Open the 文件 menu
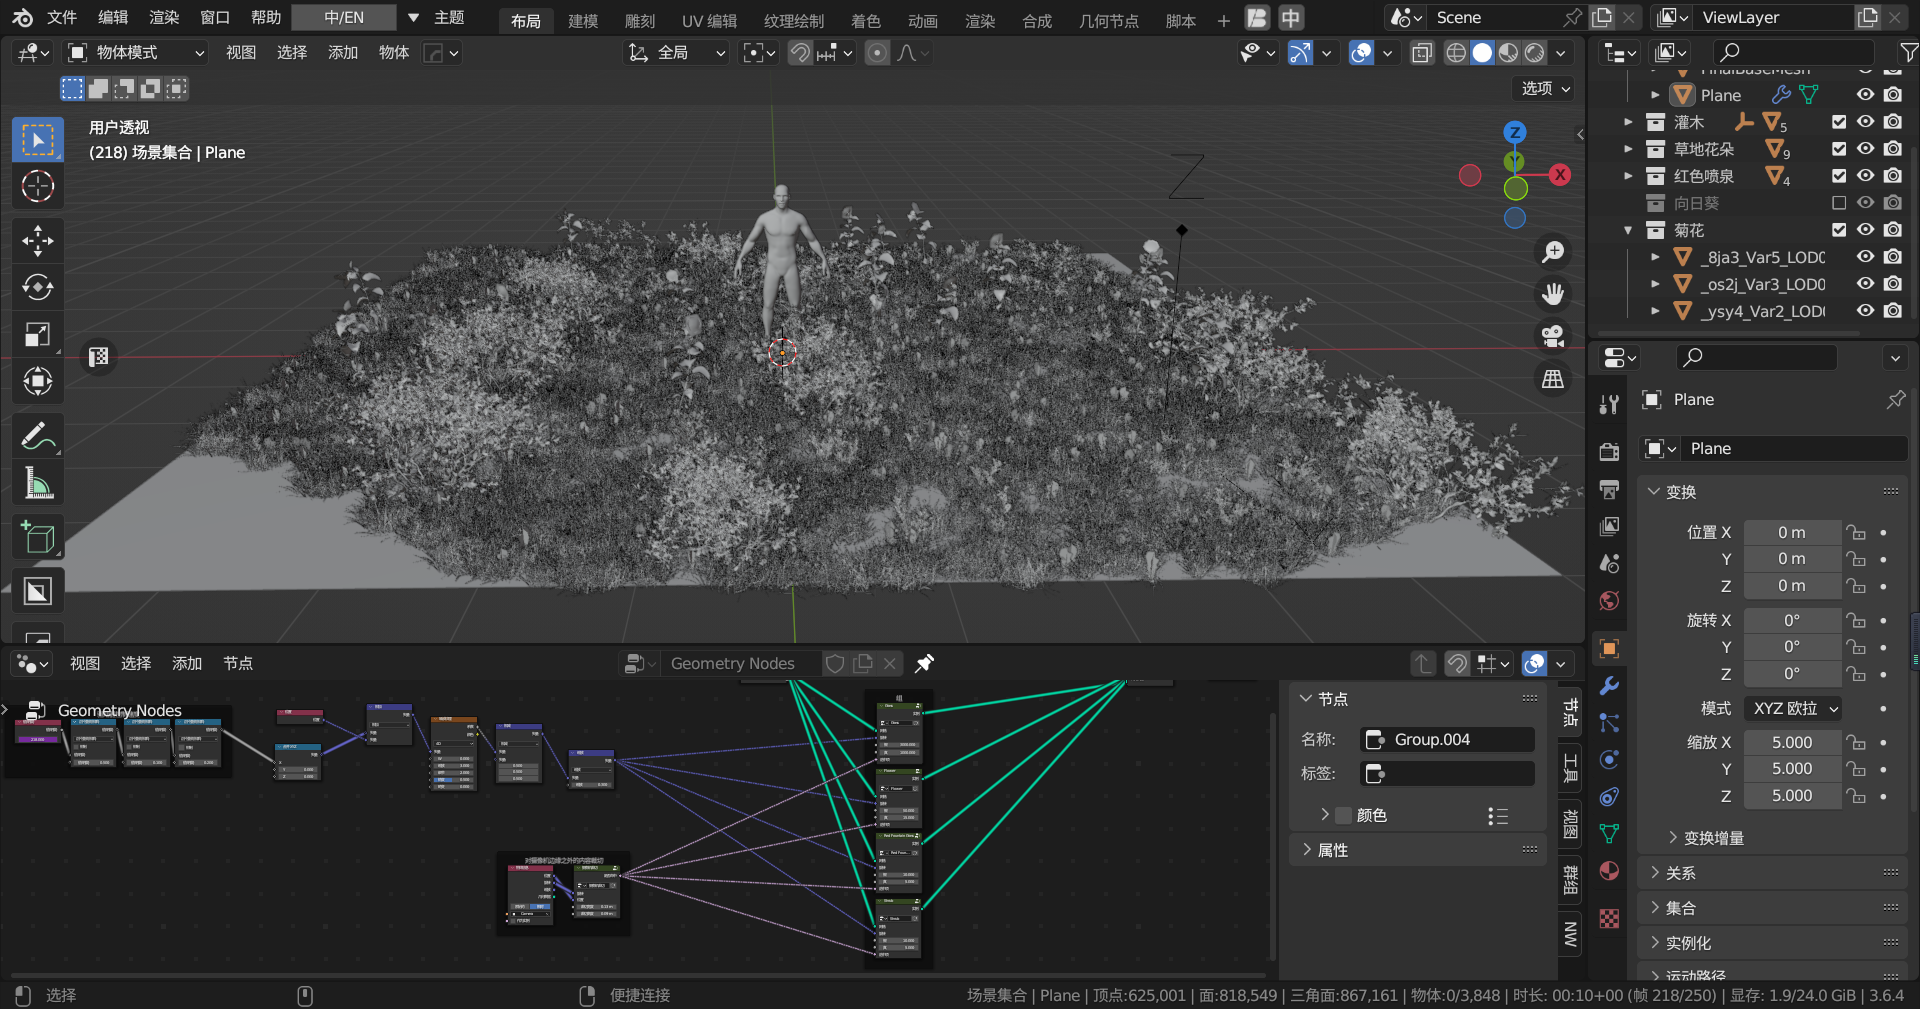This screenshot has height=1009, width=1920. 62,18
